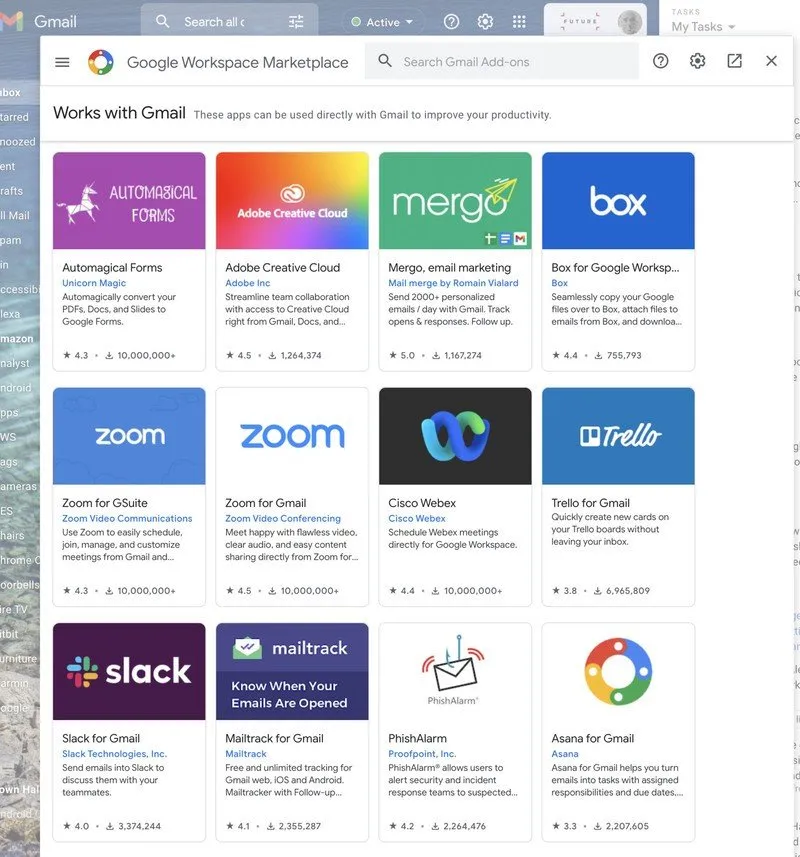Click the Proofpoint, Inc. developer link
The image size is (800, 857).
422,754
